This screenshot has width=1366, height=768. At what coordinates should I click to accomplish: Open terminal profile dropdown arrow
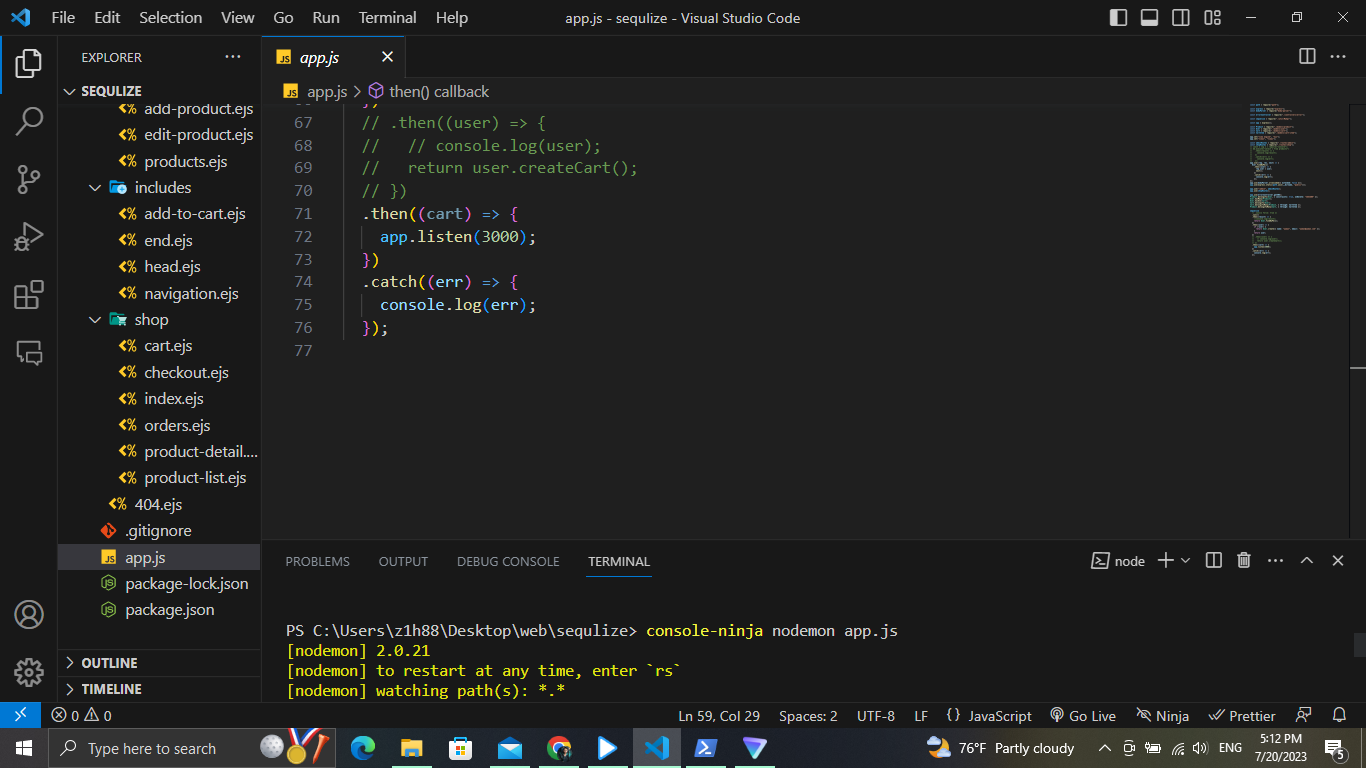click(x=1186, y=560)
